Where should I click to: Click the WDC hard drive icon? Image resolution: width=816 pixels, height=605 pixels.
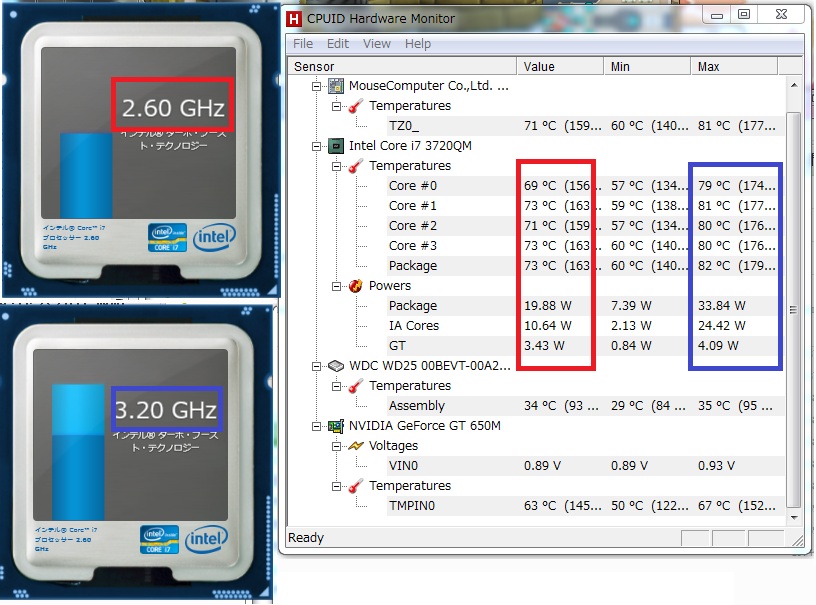336,366
